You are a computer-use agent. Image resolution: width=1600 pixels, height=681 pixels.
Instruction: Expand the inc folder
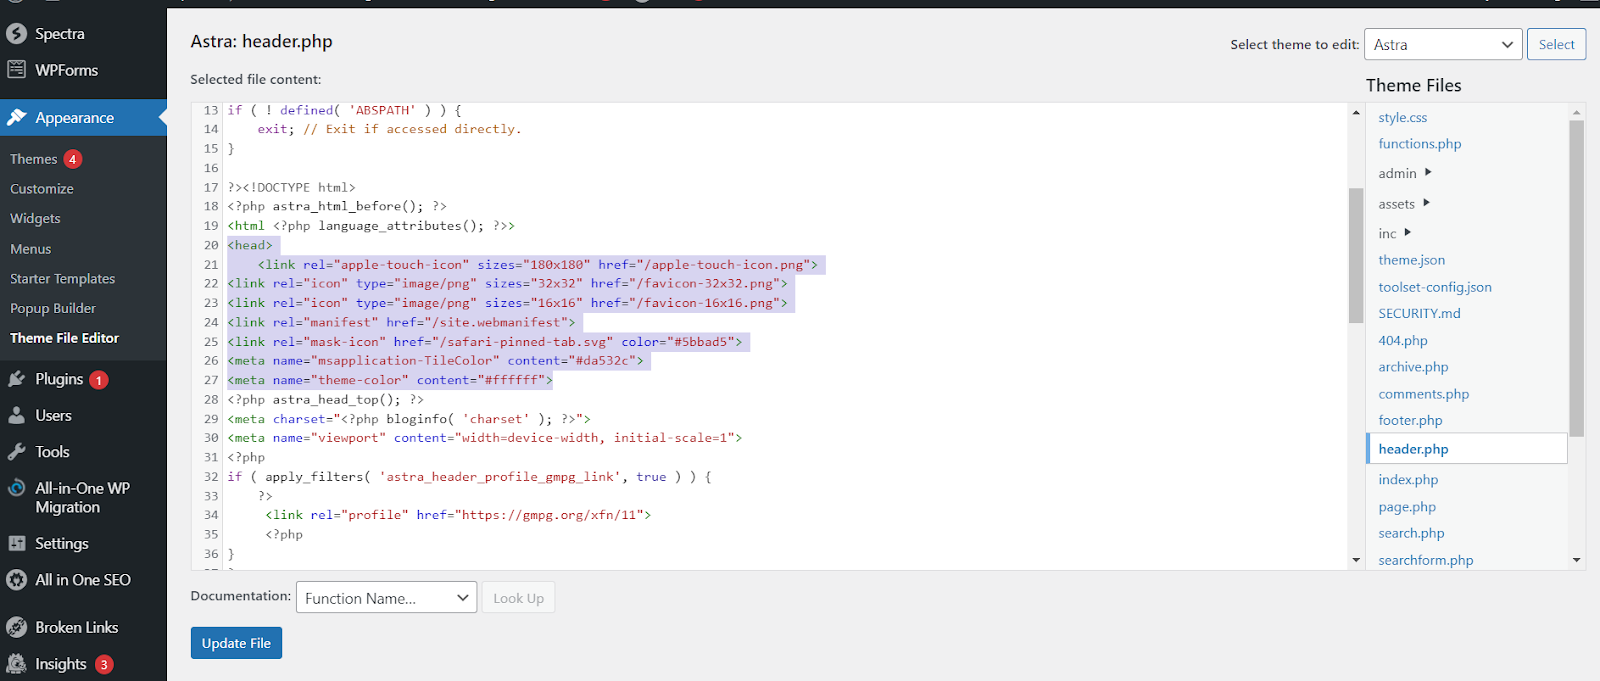coord(1394,234)
